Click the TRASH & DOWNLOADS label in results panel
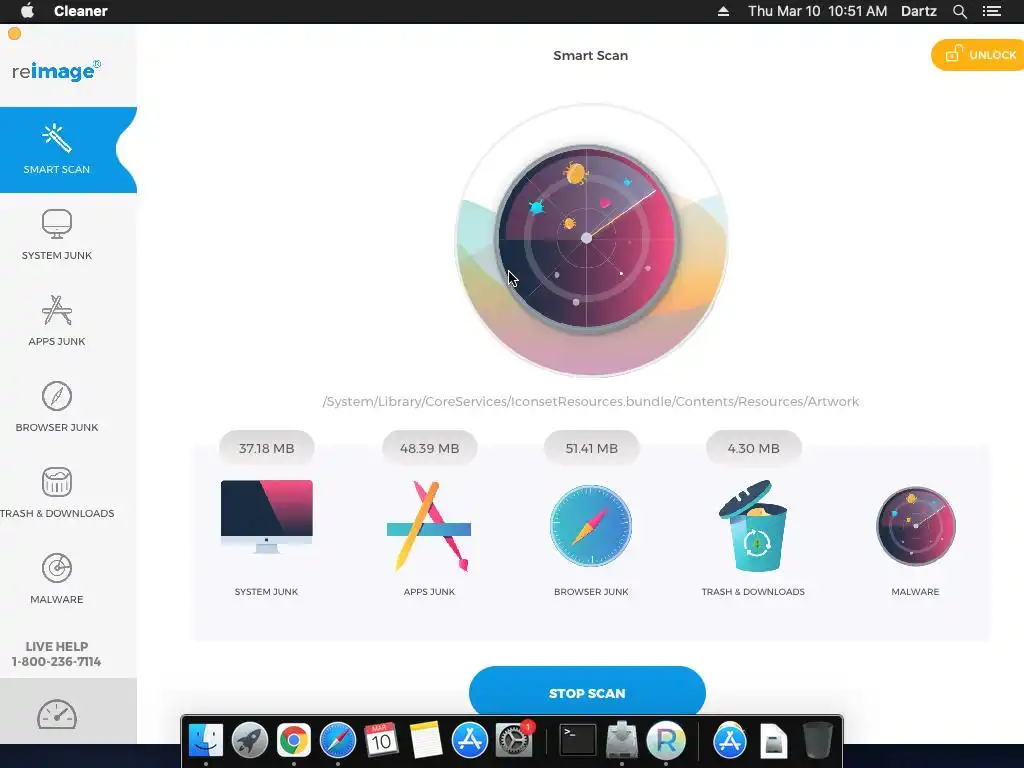 click(x=753, y=592)
